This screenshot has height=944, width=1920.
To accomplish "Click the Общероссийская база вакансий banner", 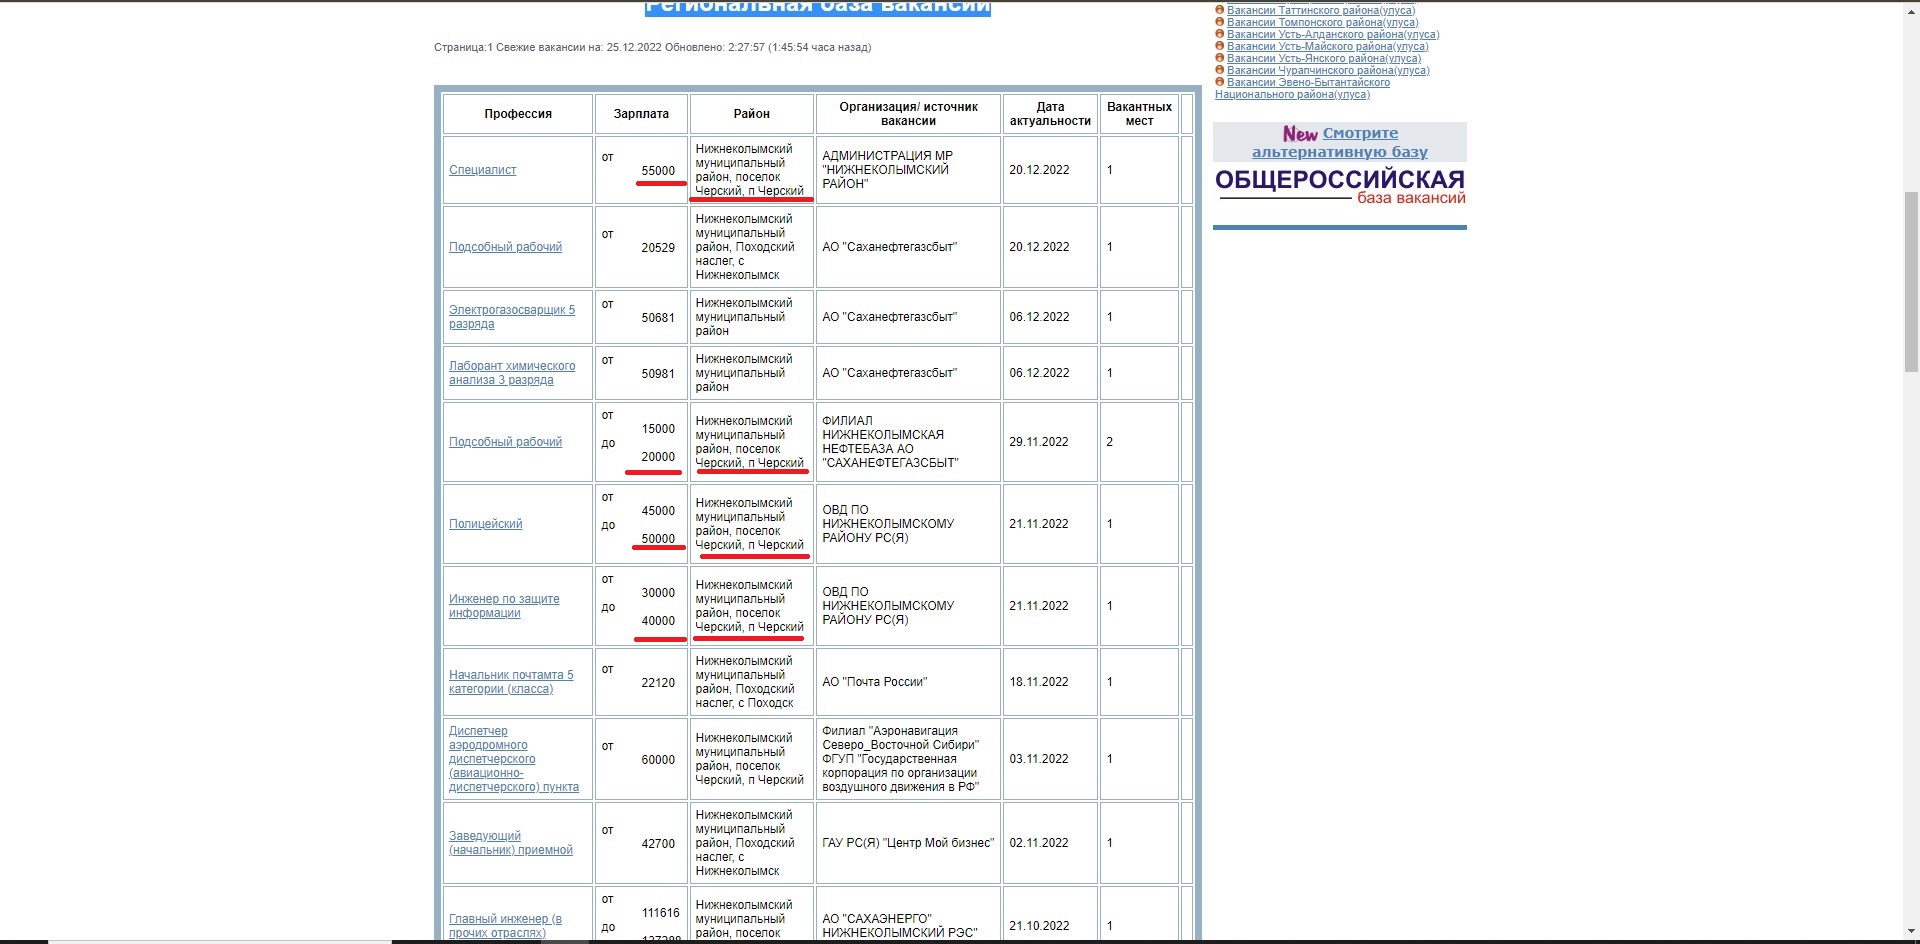I will [1340, 187].
